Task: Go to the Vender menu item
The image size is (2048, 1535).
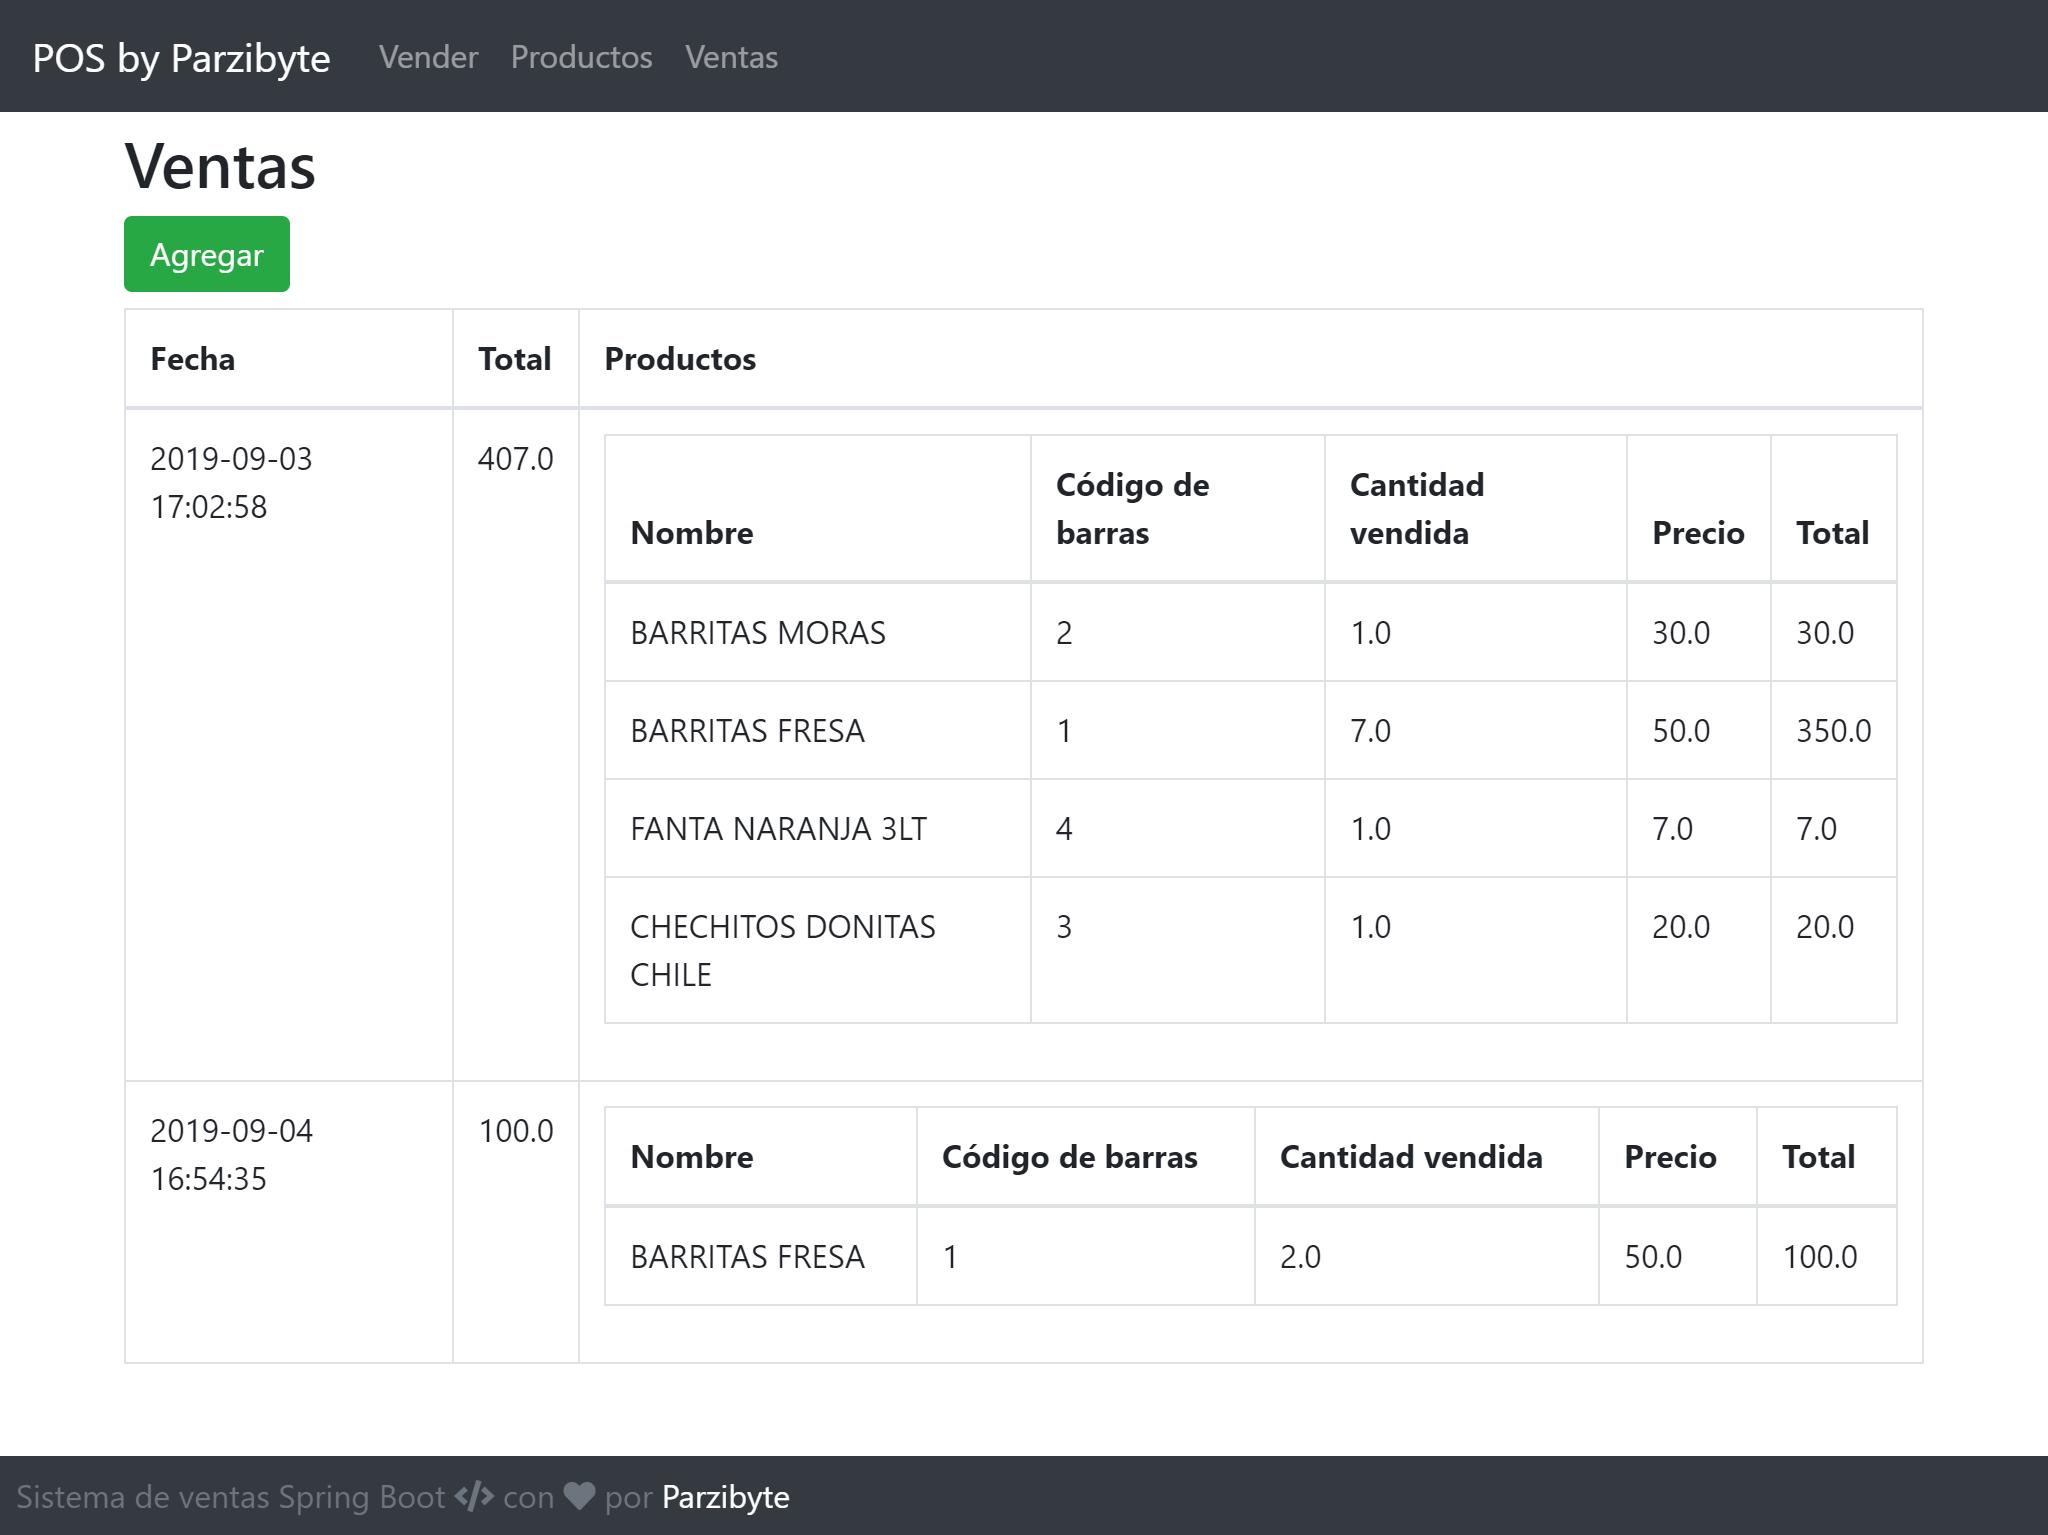Action: pyautogui.click(x=428, y=57)
